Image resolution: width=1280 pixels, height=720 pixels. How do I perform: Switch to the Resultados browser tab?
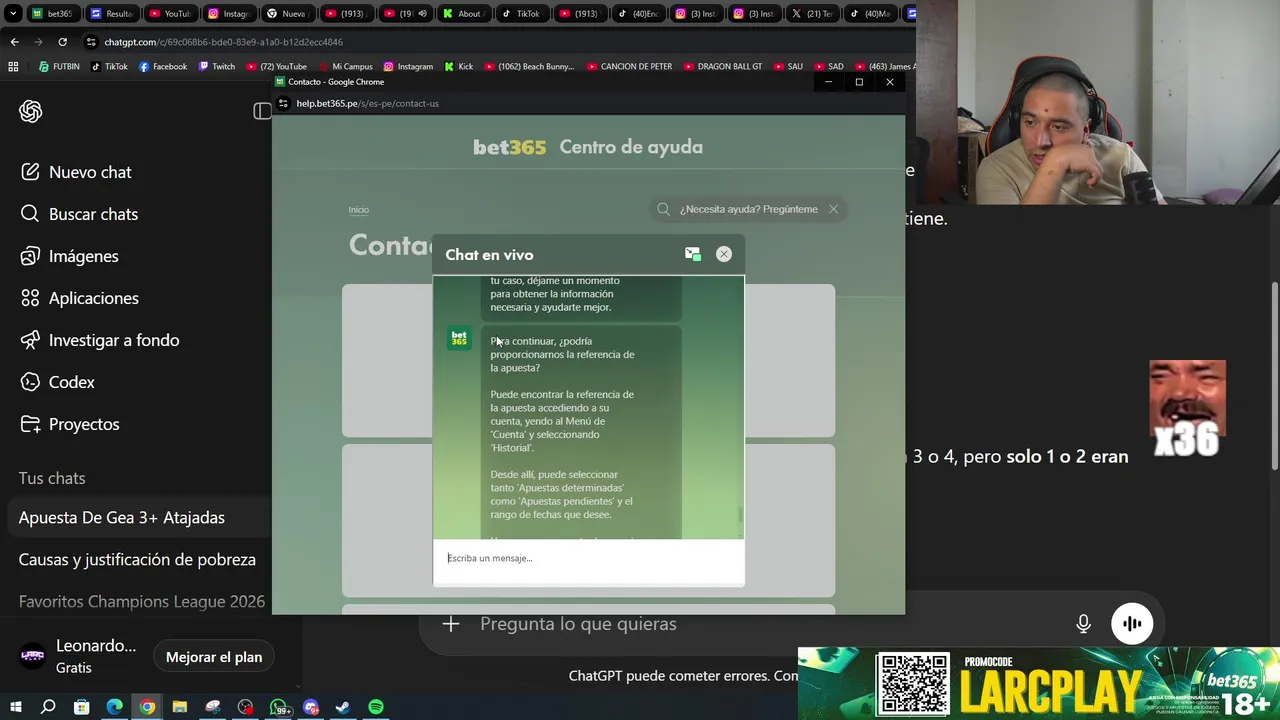(x=111, y=14)
